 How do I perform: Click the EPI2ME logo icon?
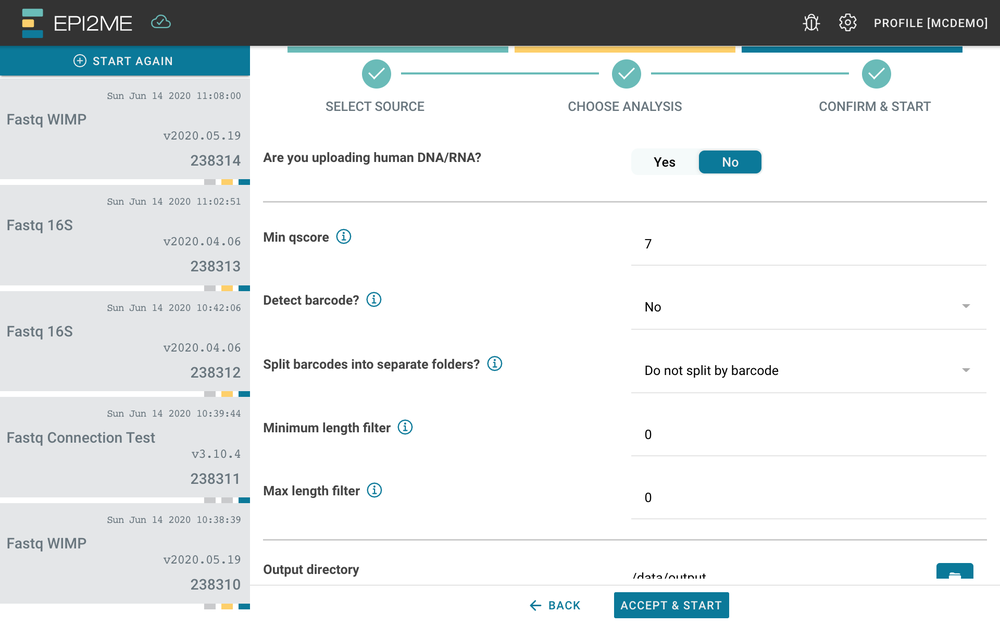[32, 23]
